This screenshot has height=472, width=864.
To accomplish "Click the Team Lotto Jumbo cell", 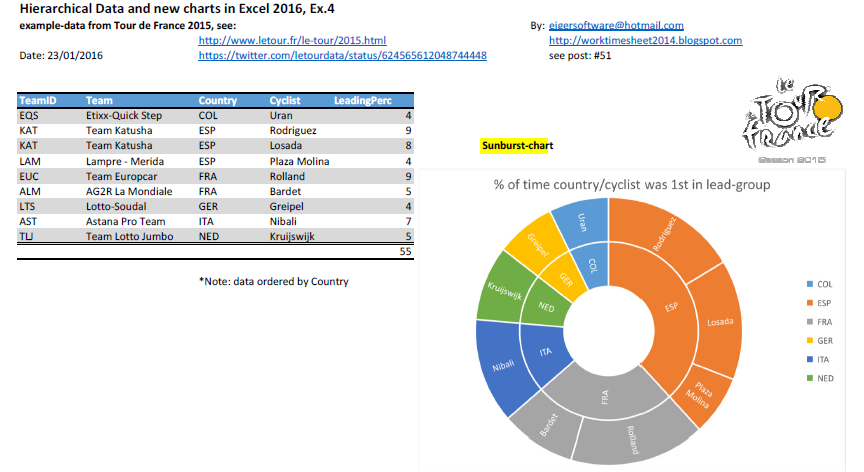I will pos(129,236).
